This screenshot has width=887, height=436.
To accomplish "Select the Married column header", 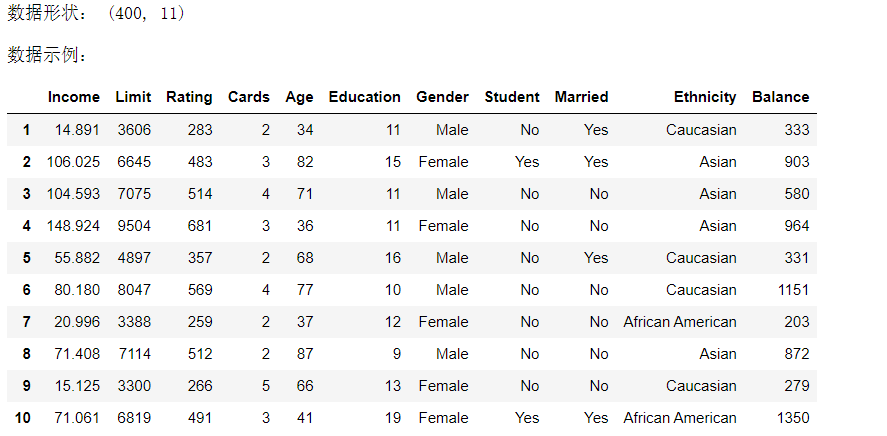I will coord(581,97).
